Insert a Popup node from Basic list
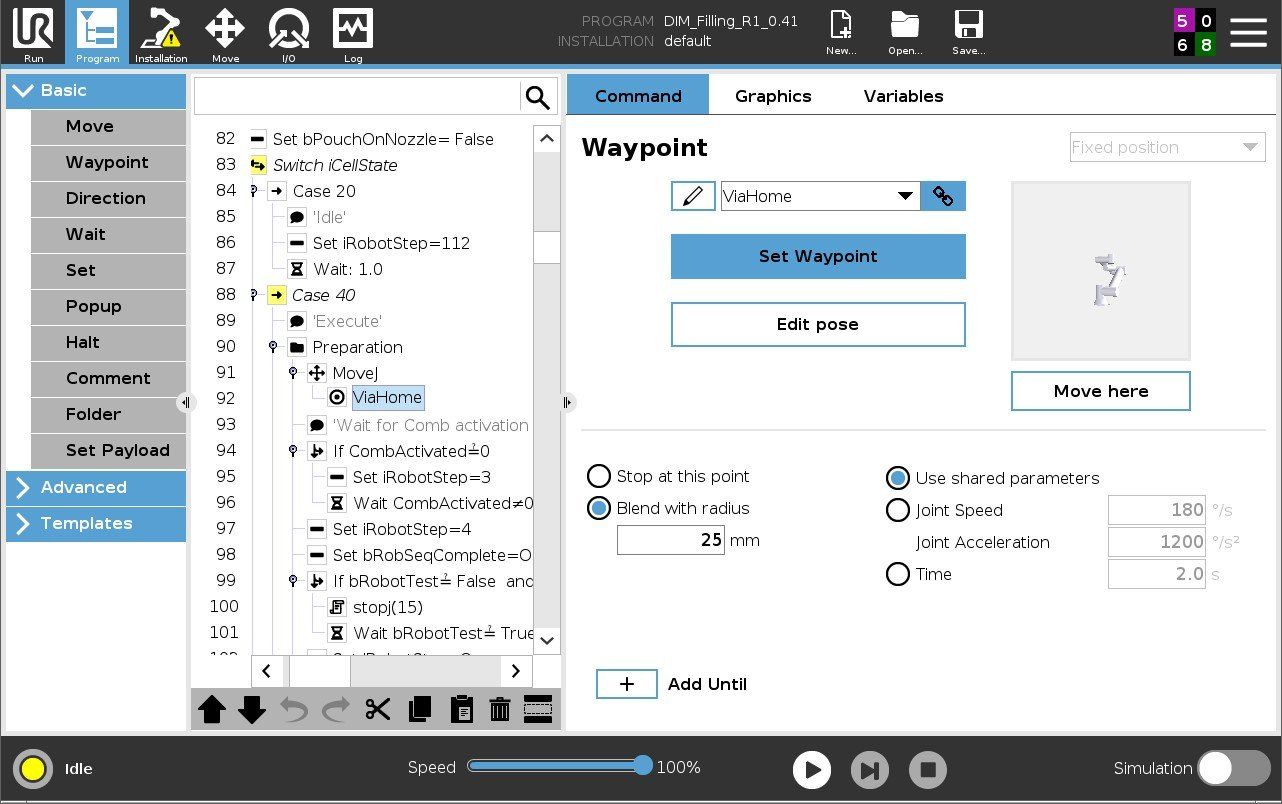 108,306
